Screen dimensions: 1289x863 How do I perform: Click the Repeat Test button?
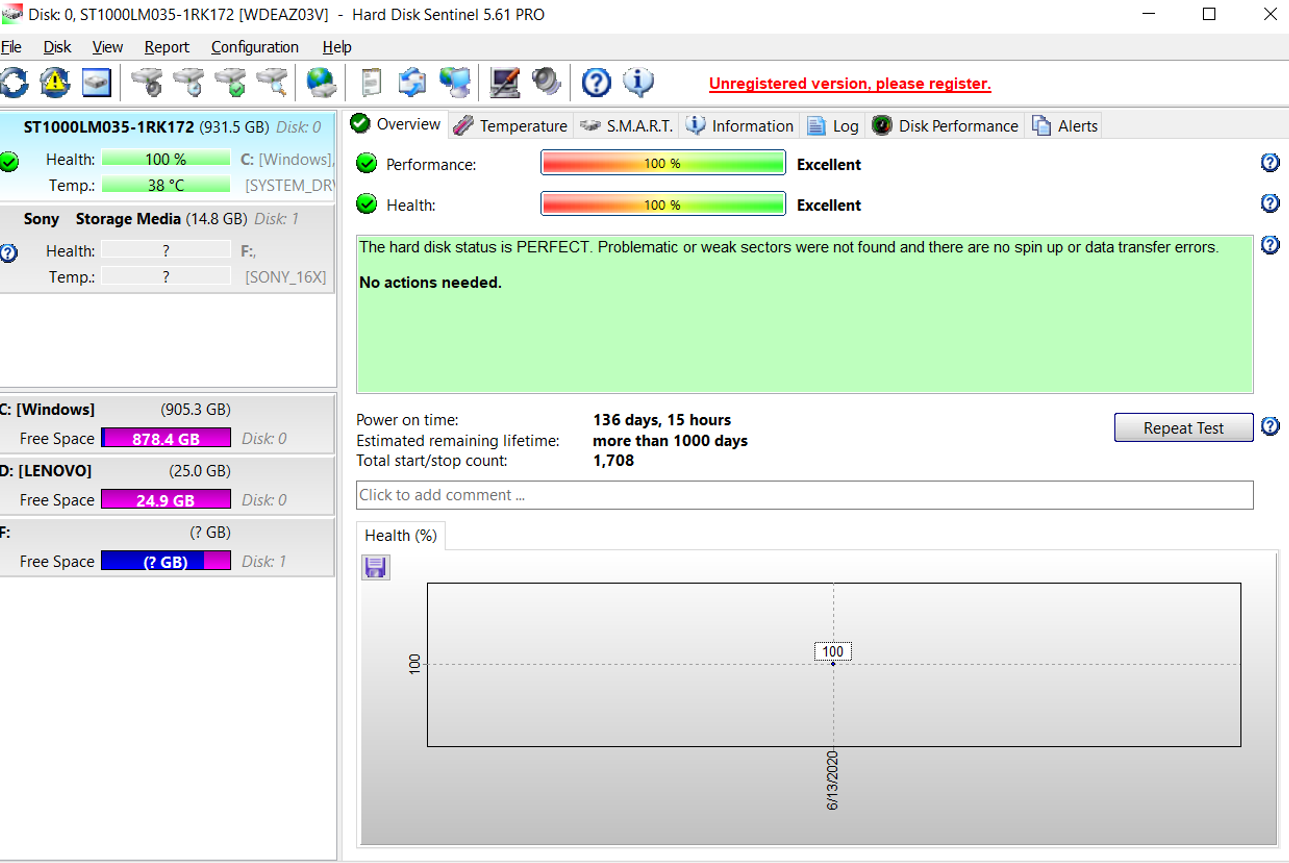1183,428
